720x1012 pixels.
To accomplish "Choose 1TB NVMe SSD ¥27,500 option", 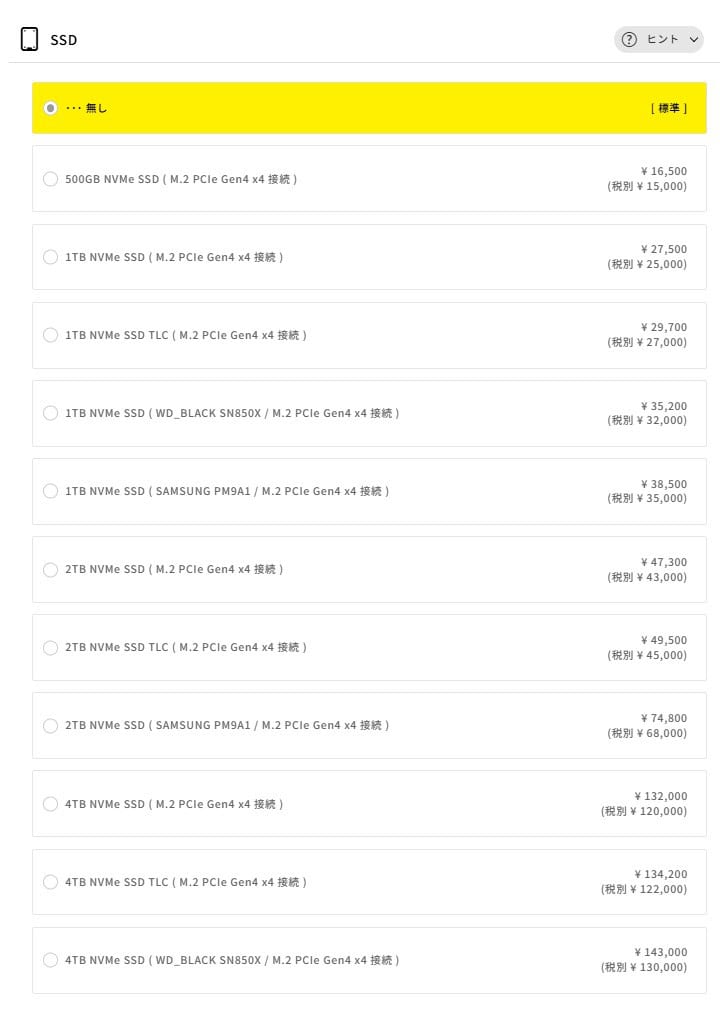I will [51, 257].
